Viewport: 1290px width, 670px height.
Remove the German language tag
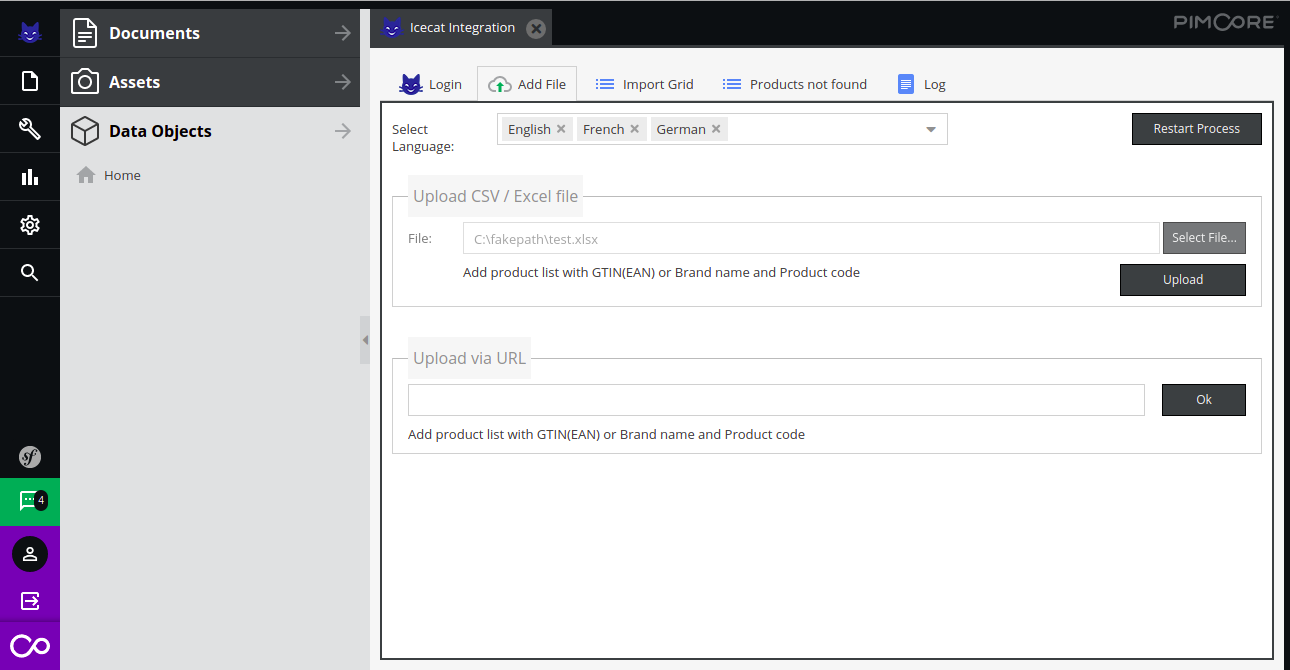click(716, 129)
